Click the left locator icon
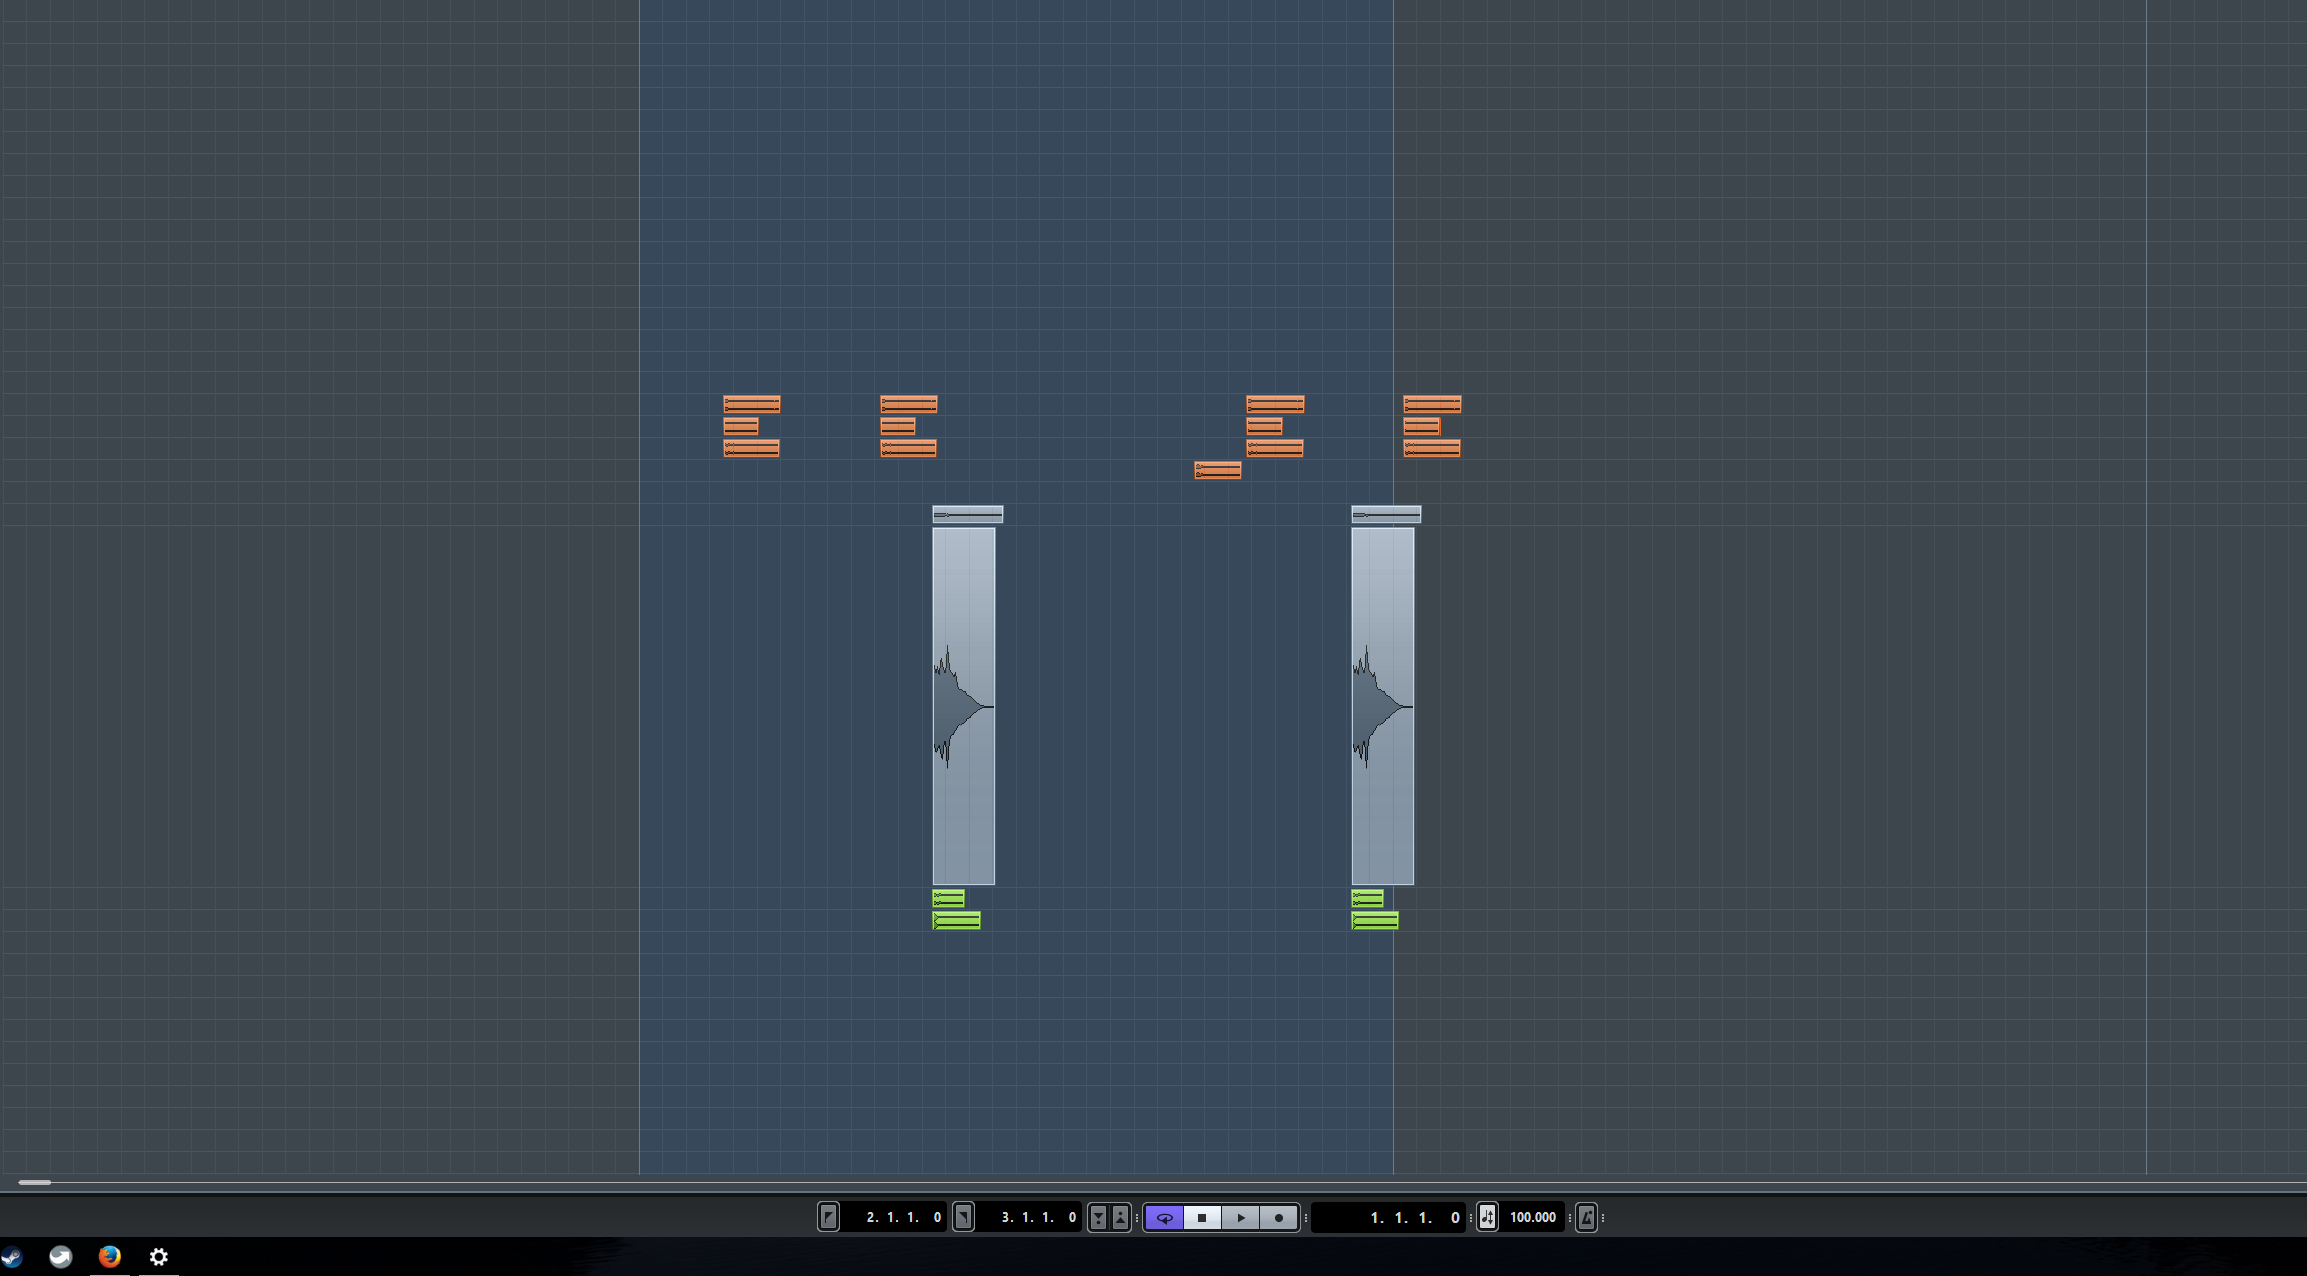This screenshot has width=2307, height=1276. (x=828, y=1217)
